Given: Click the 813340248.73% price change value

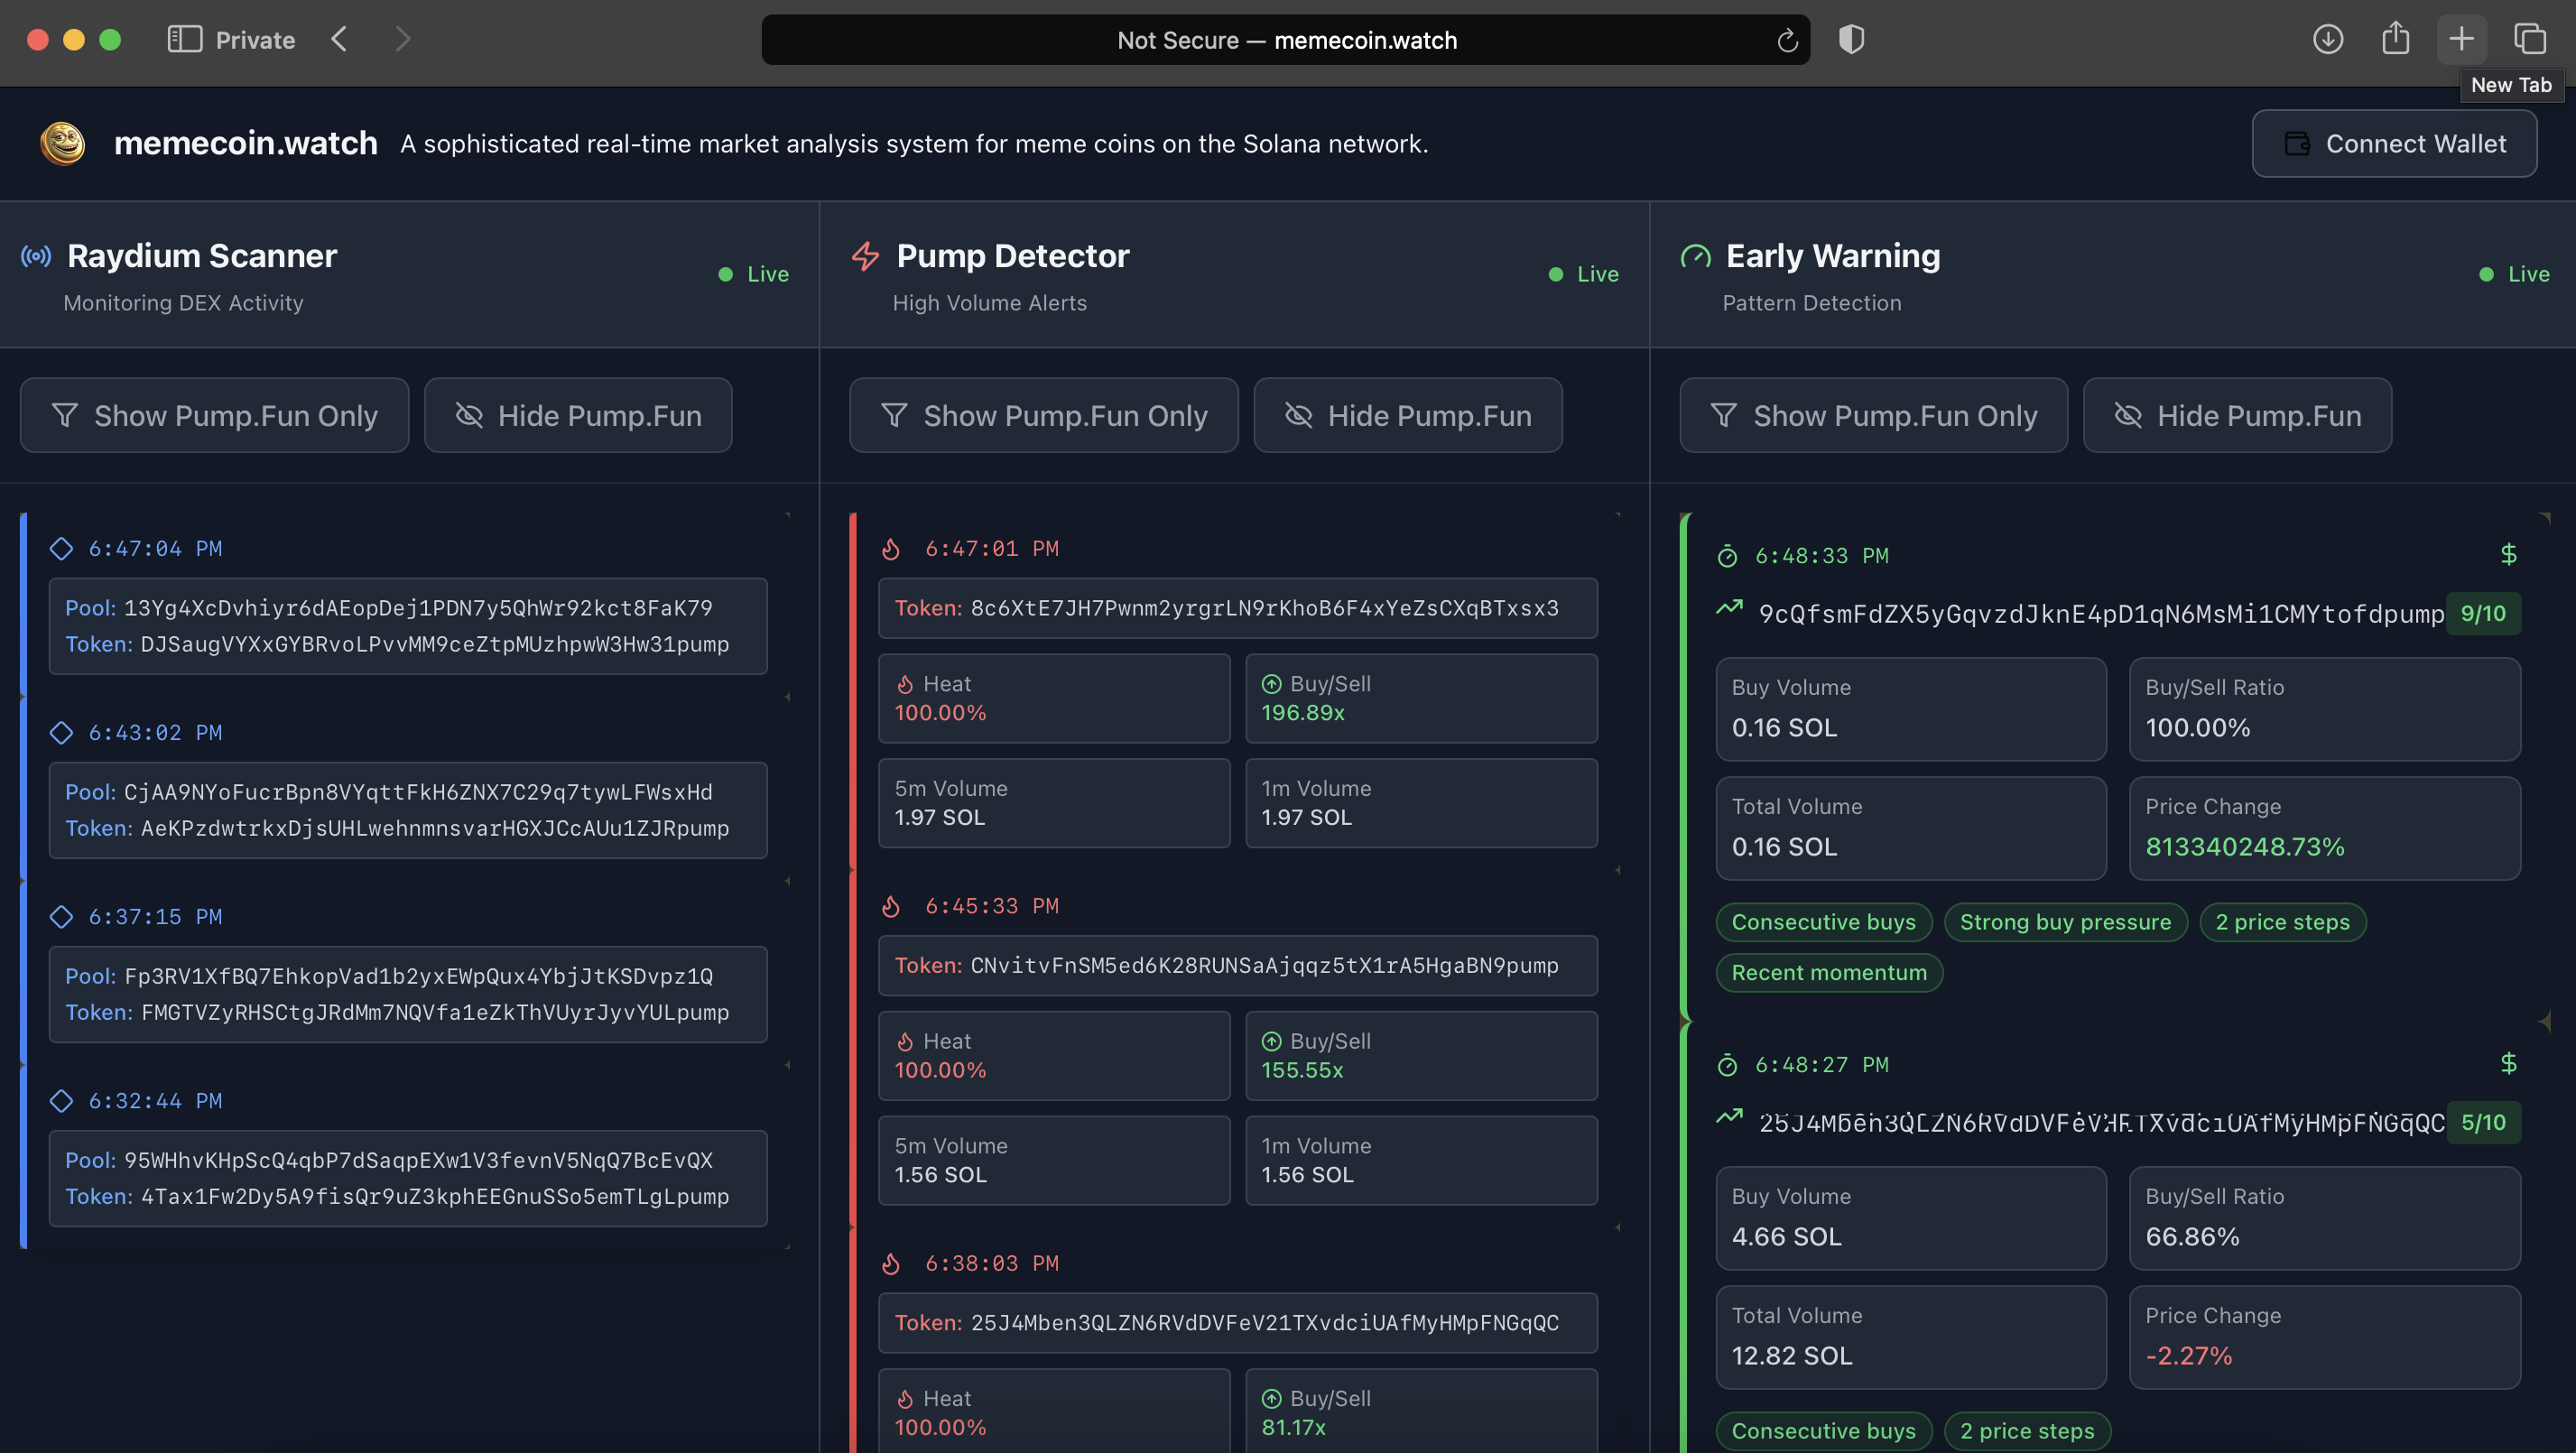Looking at the screenshot, I should pyautogui.click(x=2245, y=847).
